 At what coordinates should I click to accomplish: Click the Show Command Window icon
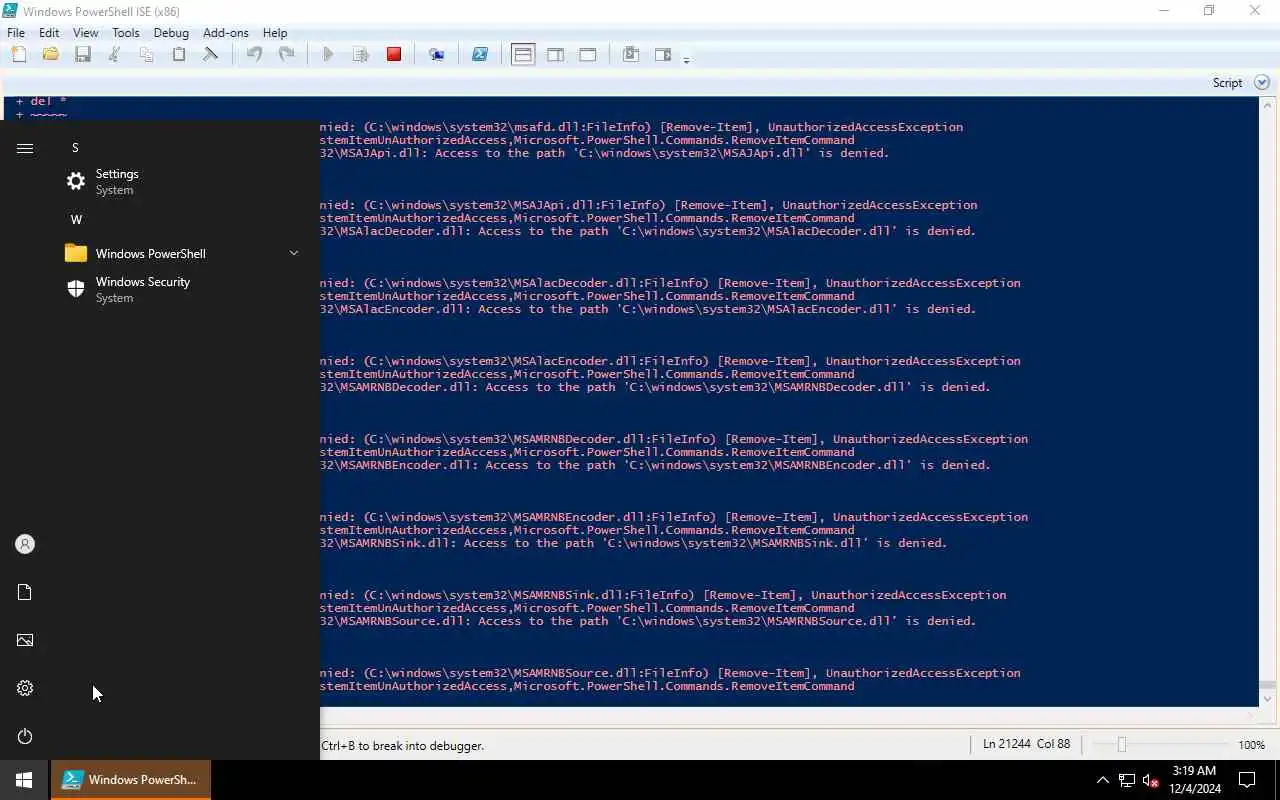pos(631,55)
